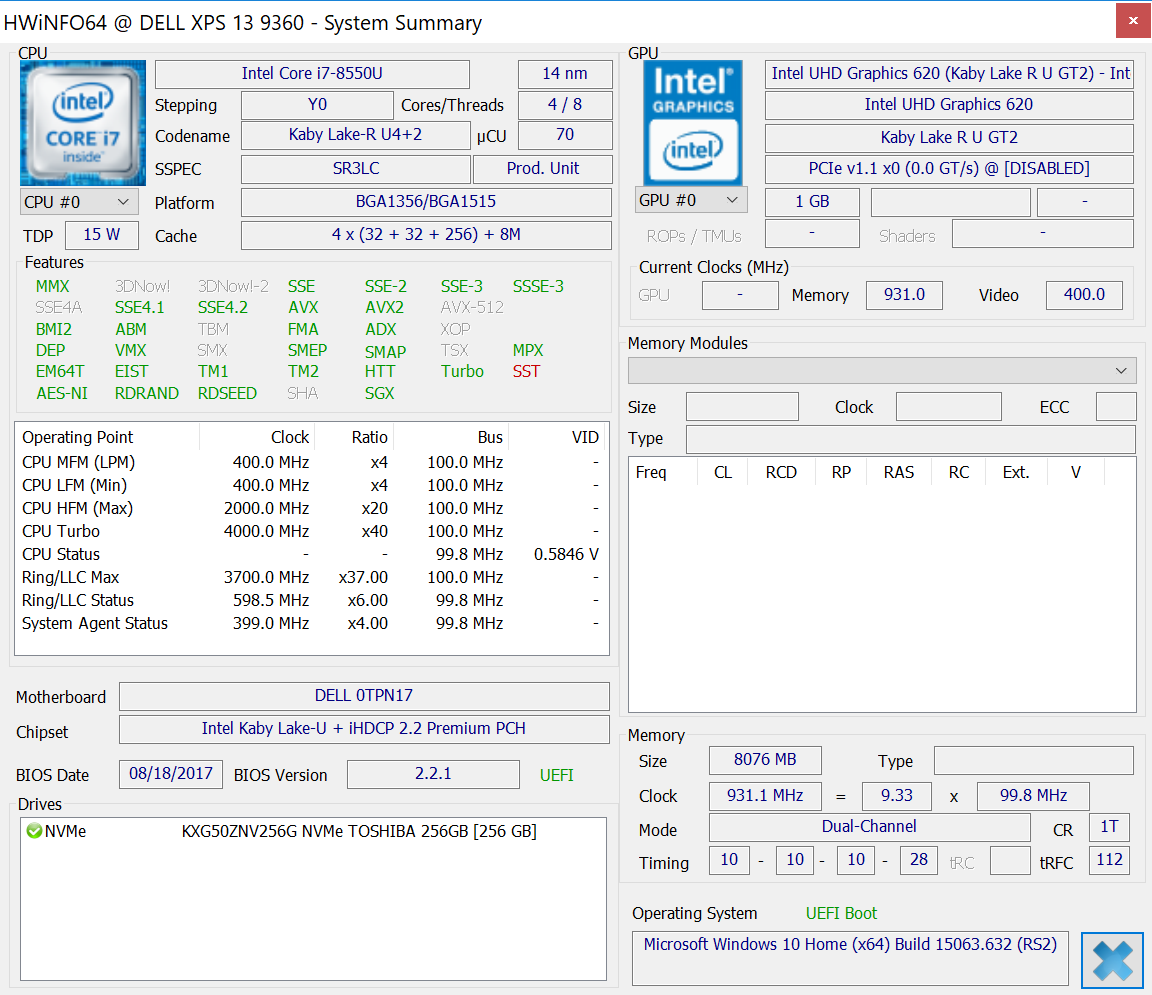This screenshot has height=995, width=1152.
Task: Click the green UEFI label beside BIOS Version
Action: tap(556, 775)
